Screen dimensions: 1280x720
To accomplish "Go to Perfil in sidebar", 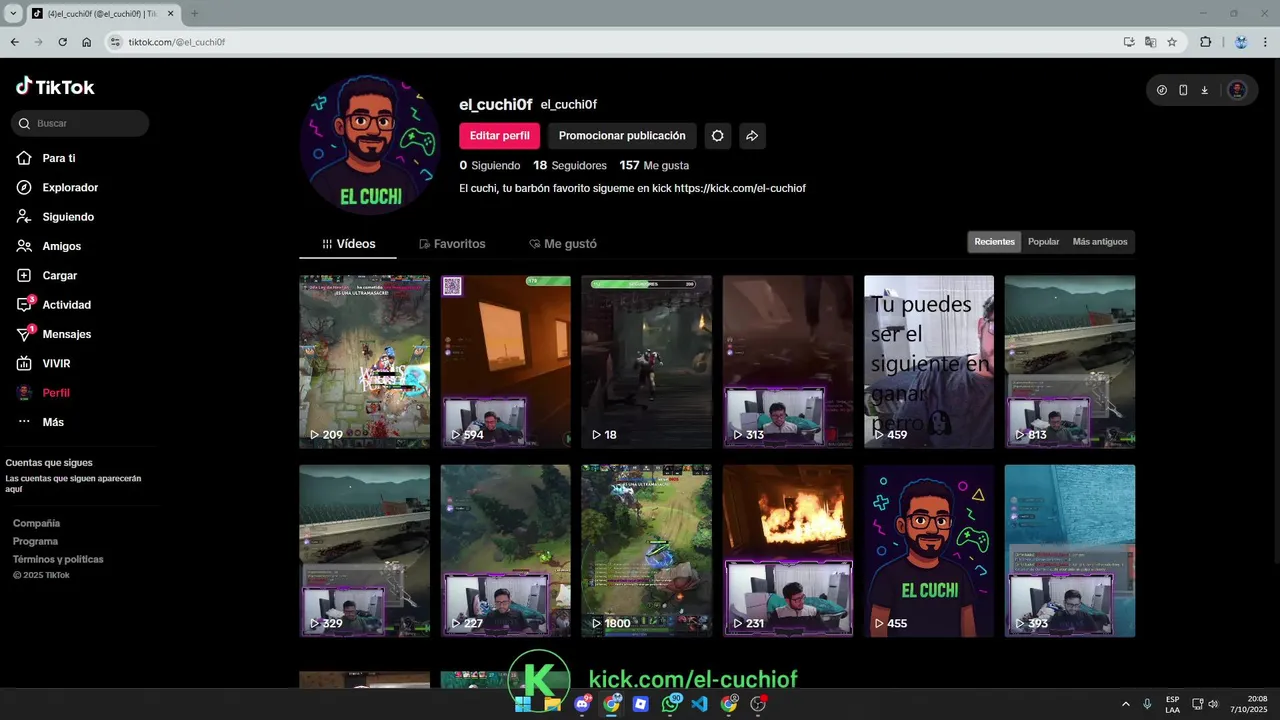I will coord(56,393).
